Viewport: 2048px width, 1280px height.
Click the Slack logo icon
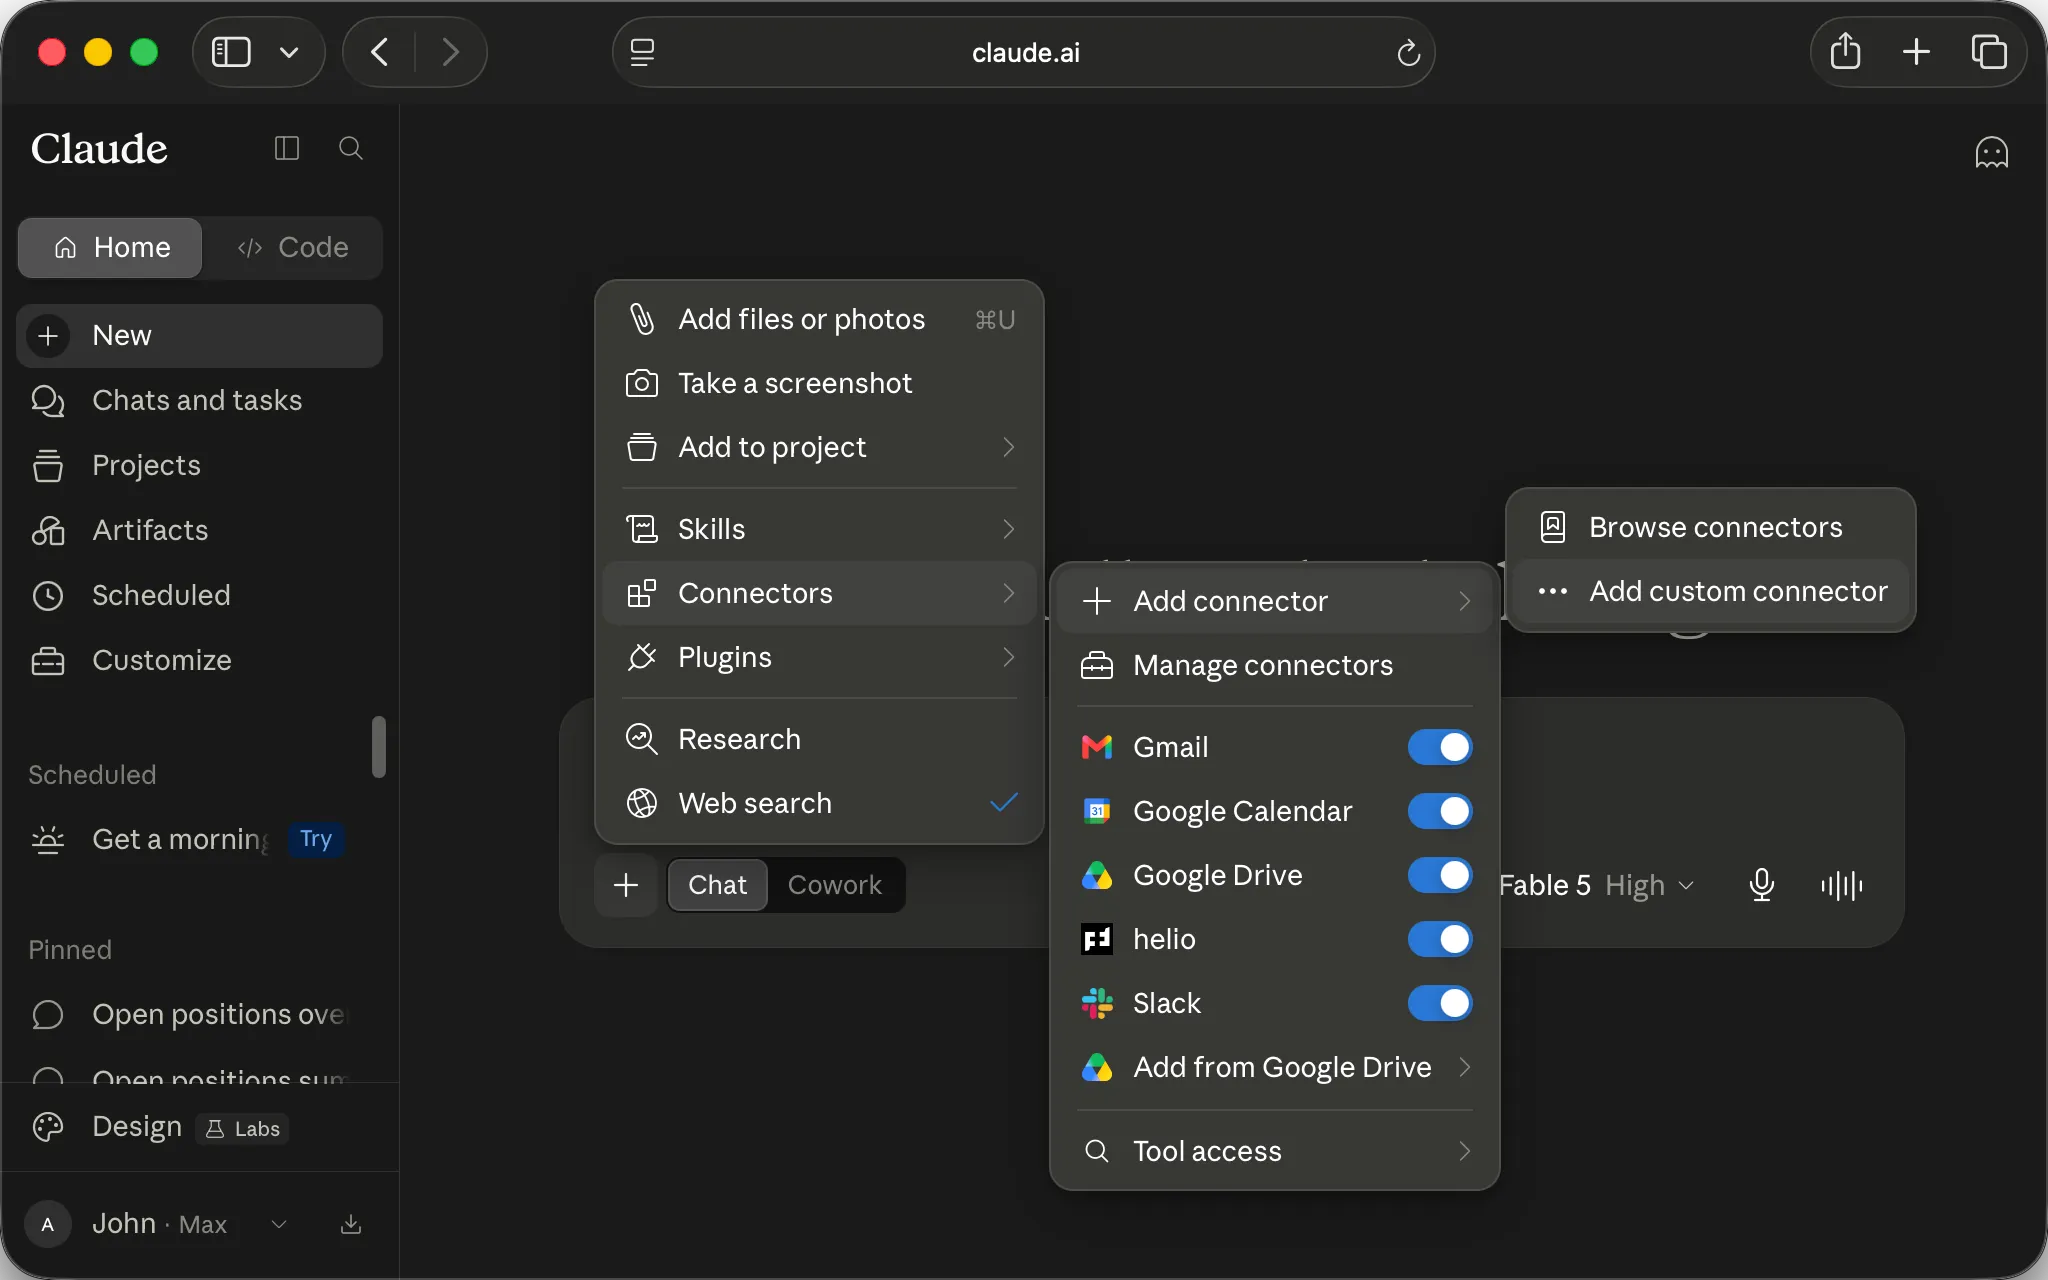(x=1097, y=1003)
